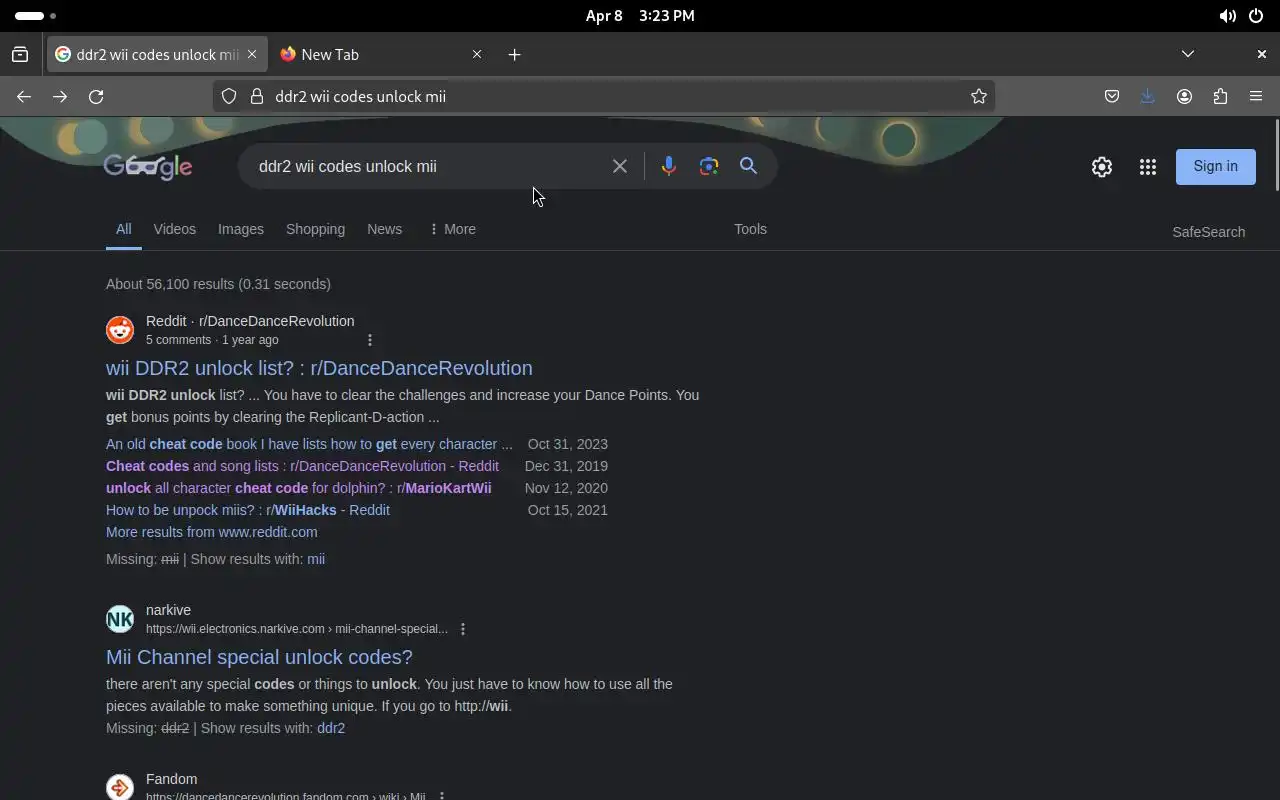Open 'How to be unpock miis' link

tap(248, 510)
